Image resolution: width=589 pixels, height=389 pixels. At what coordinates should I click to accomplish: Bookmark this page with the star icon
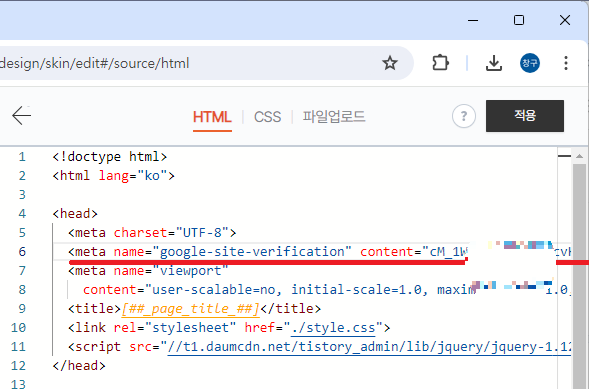pos(390,63)
